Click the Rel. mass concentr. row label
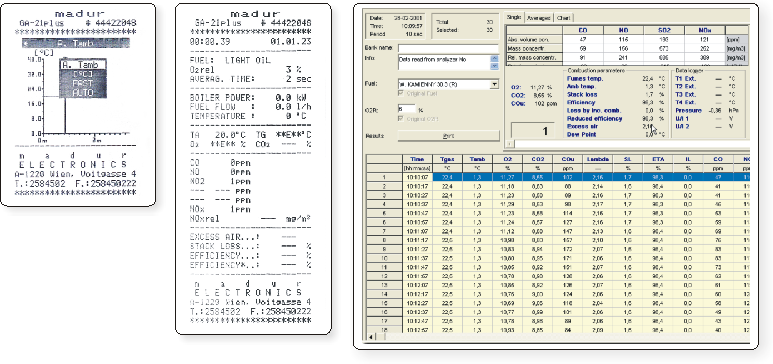This screenshot has width=773, height=364. [535, 57]
